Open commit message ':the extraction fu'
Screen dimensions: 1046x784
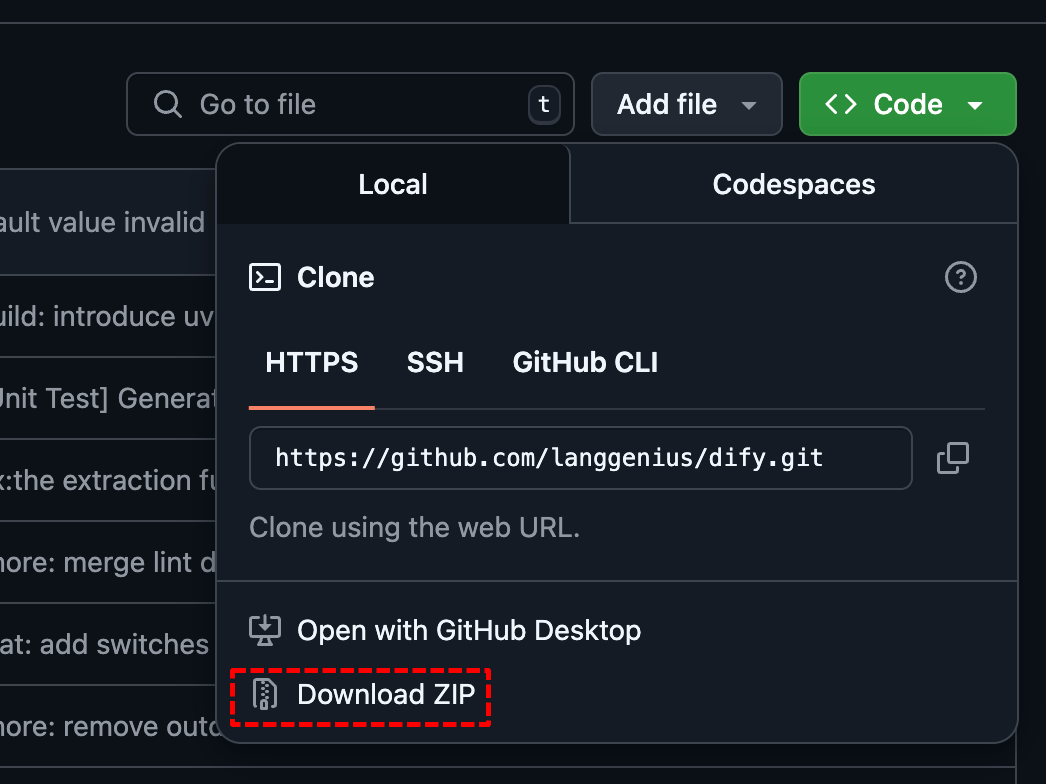(108, 480)
